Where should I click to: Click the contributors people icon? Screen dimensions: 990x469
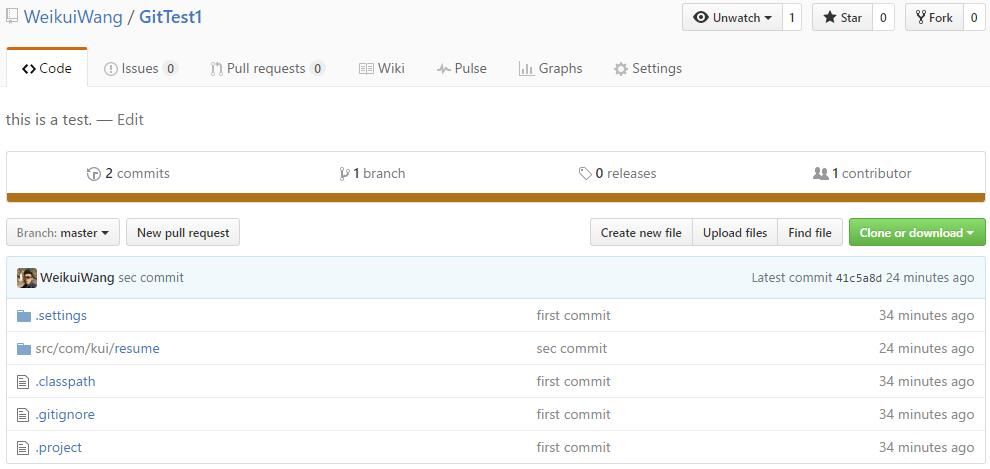point(821,174)
